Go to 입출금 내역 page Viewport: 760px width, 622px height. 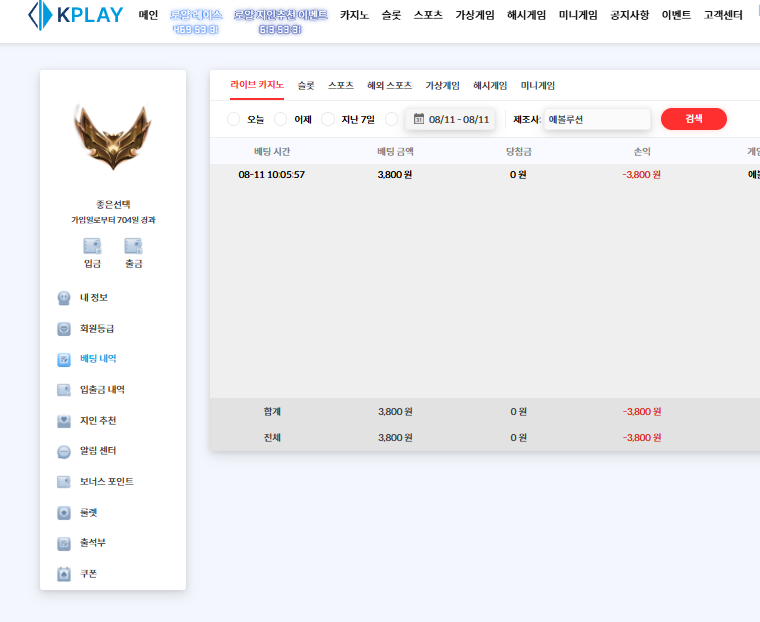click(x=102, y=390)
